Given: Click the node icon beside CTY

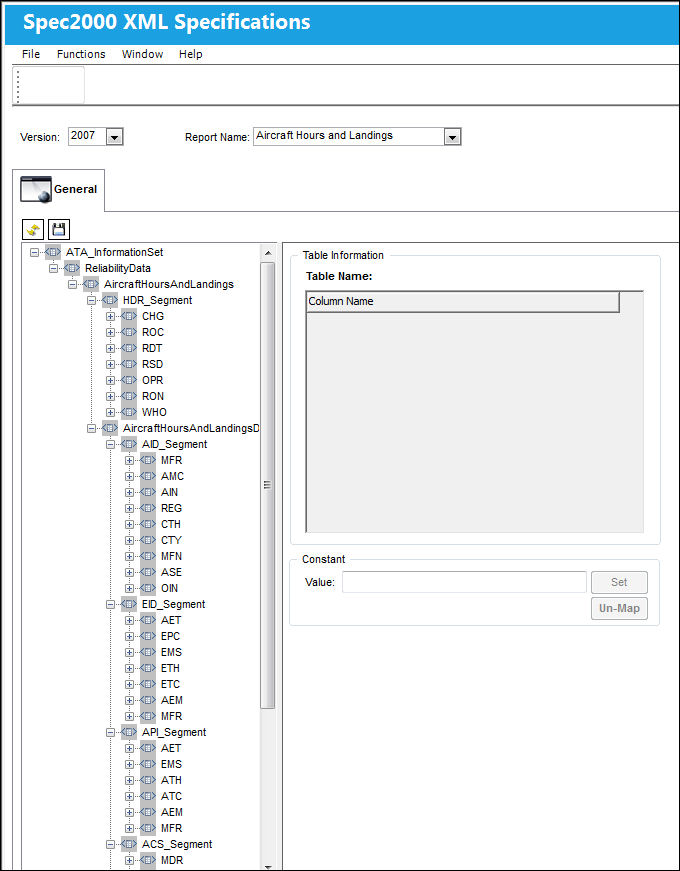Looking at the screenshot, I should coord(148,540).
